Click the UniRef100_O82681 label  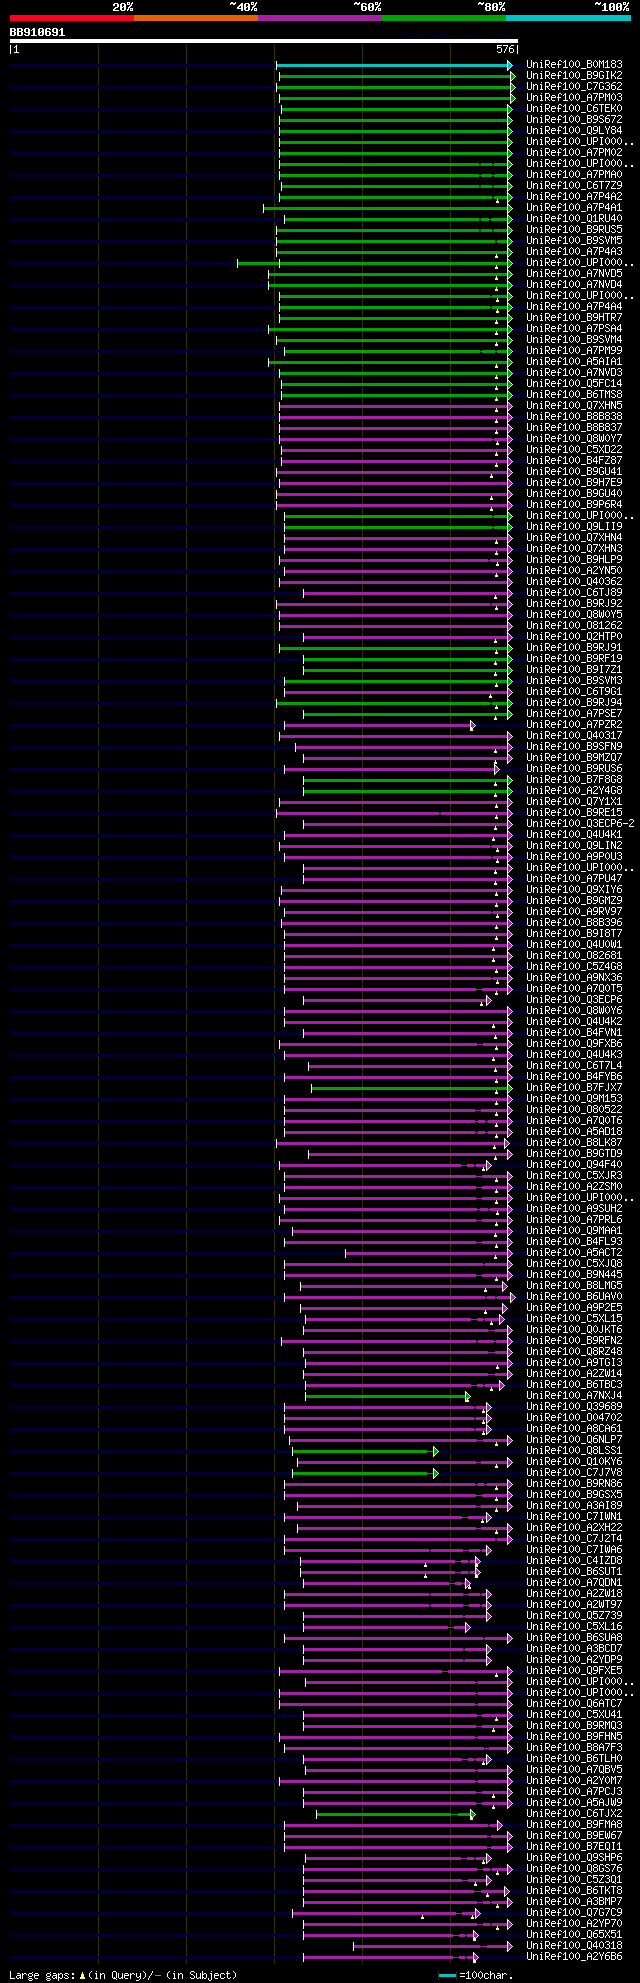[574, 956]
